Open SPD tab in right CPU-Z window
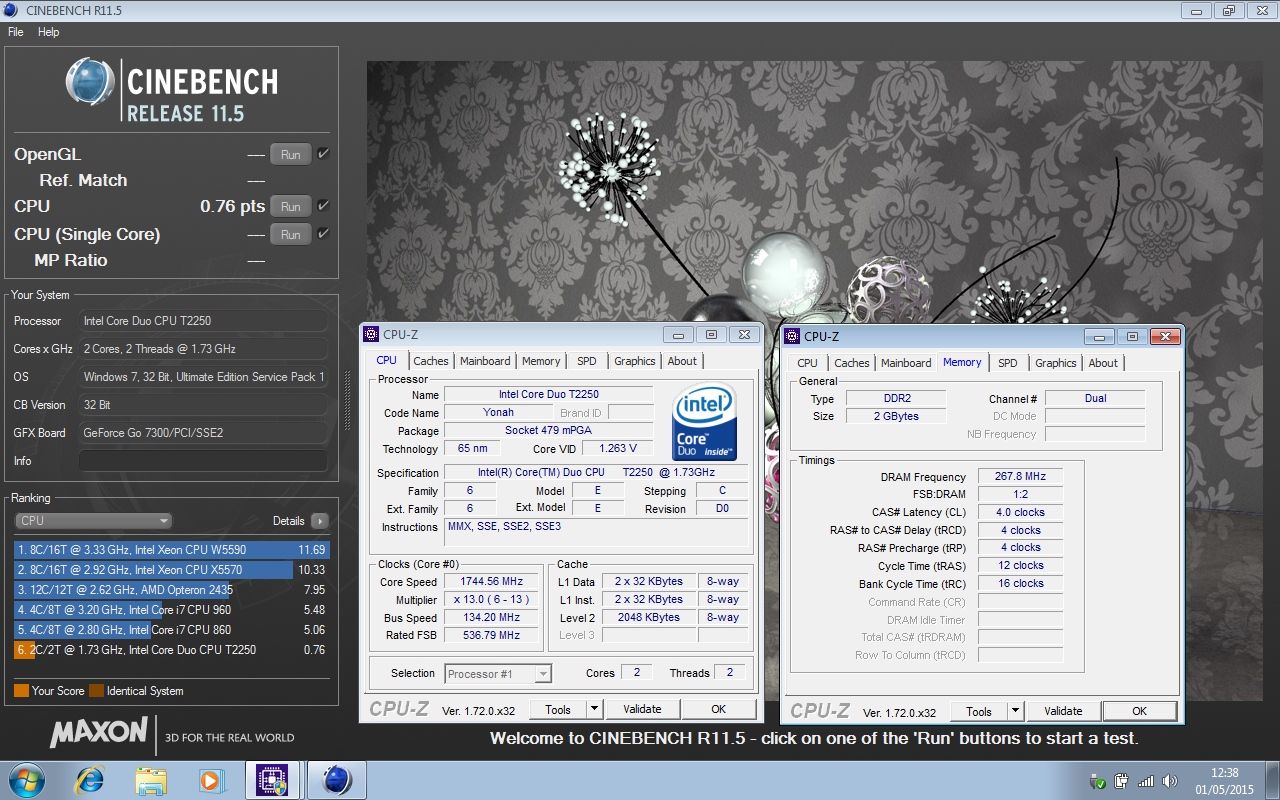 point(1008,363)
